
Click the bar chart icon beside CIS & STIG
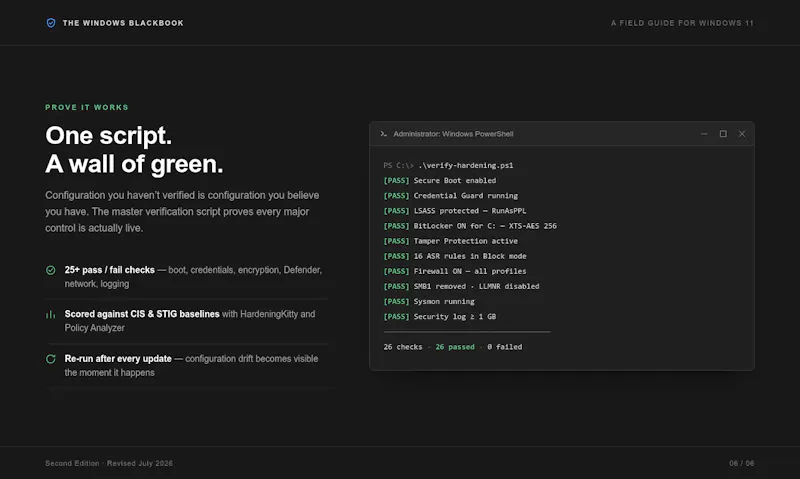(x=51, y=315)
